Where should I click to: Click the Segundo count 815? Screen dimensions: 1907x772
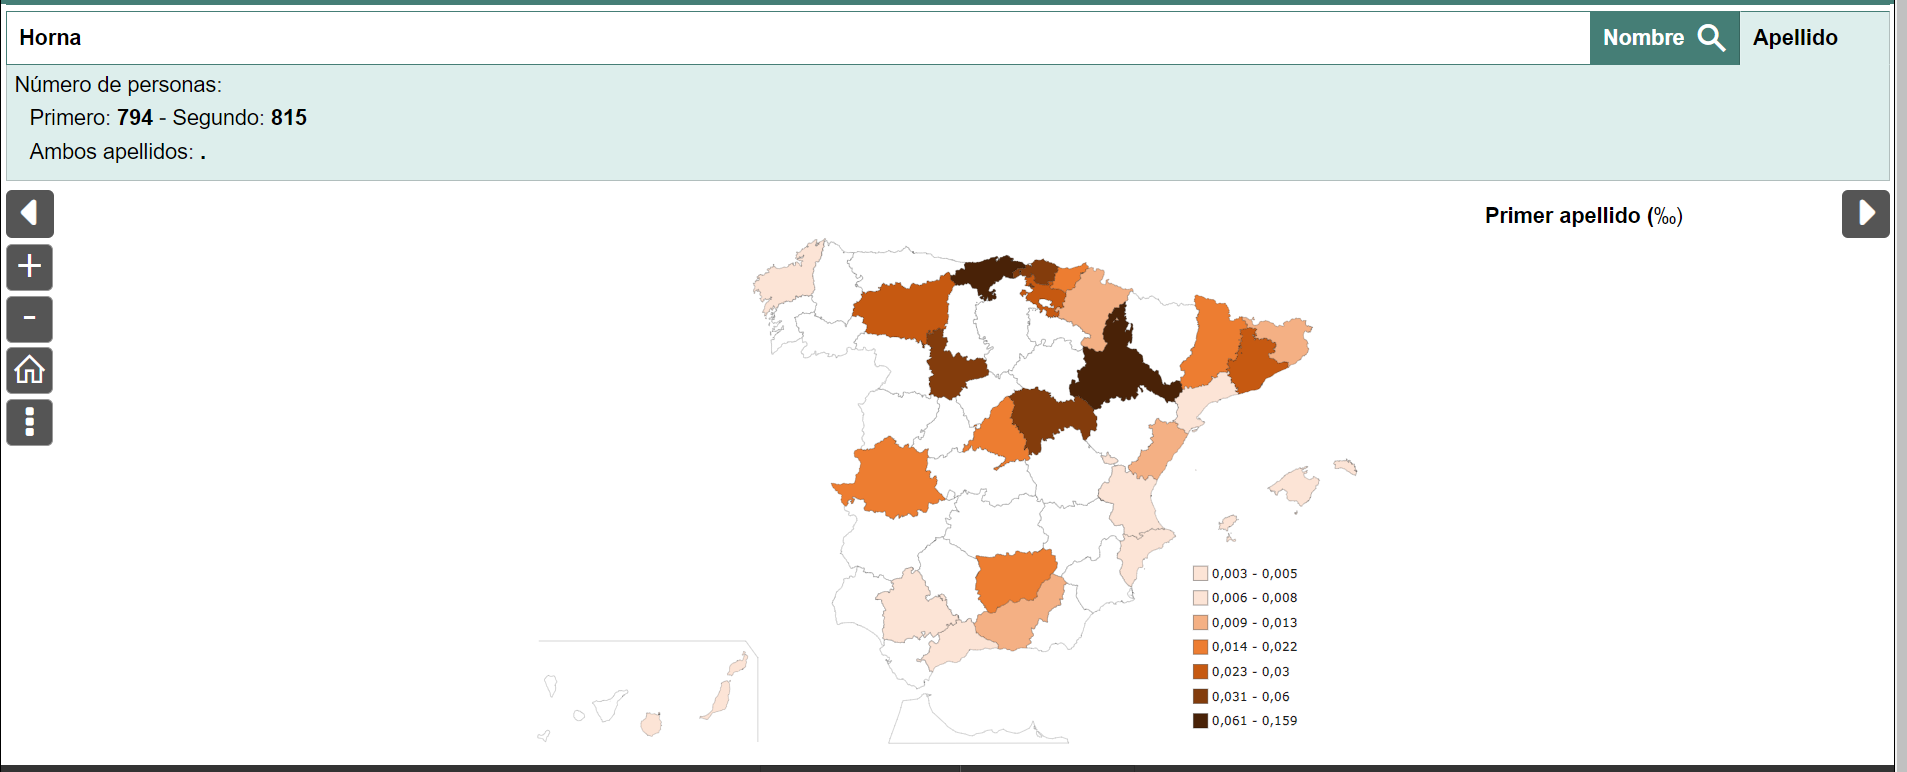(289, 118)
